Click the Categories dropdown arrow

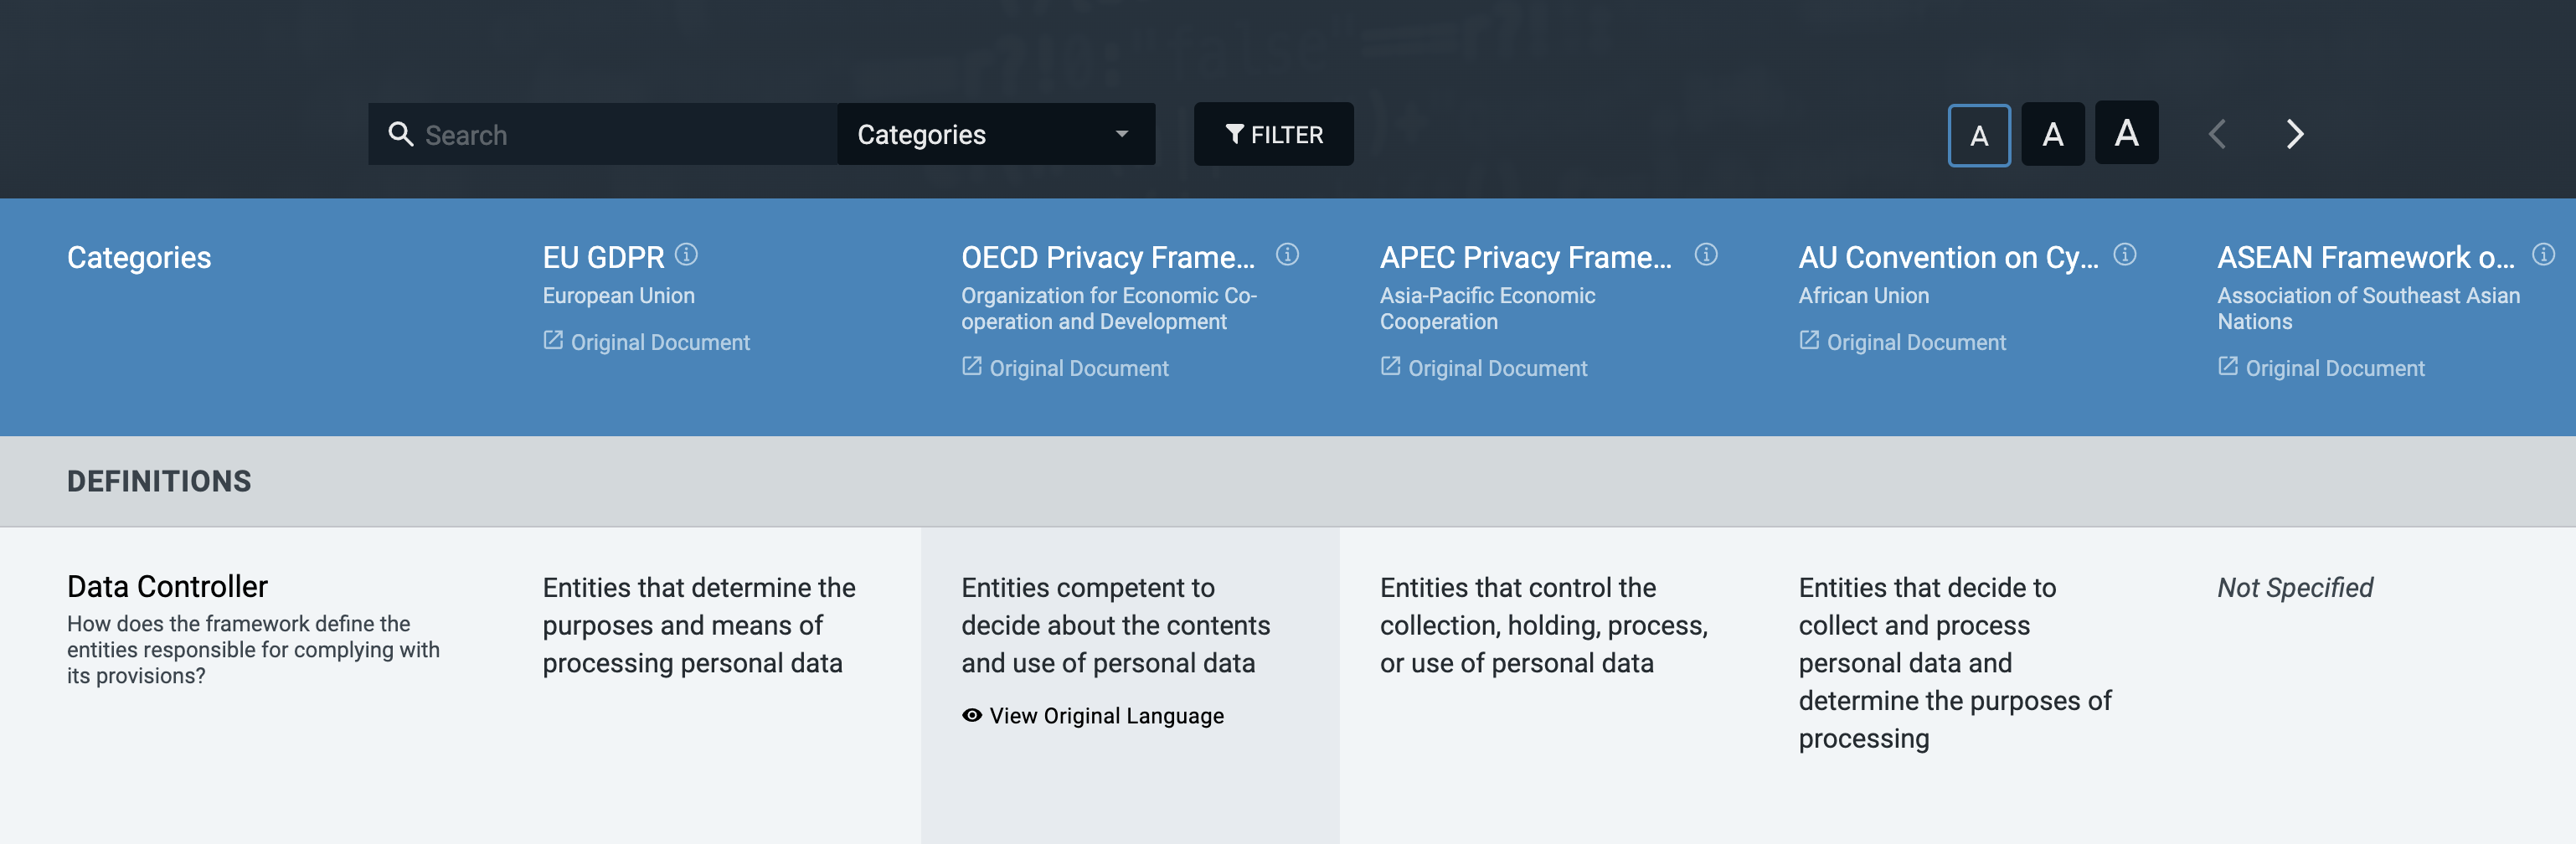click(x=1122, y=134)
